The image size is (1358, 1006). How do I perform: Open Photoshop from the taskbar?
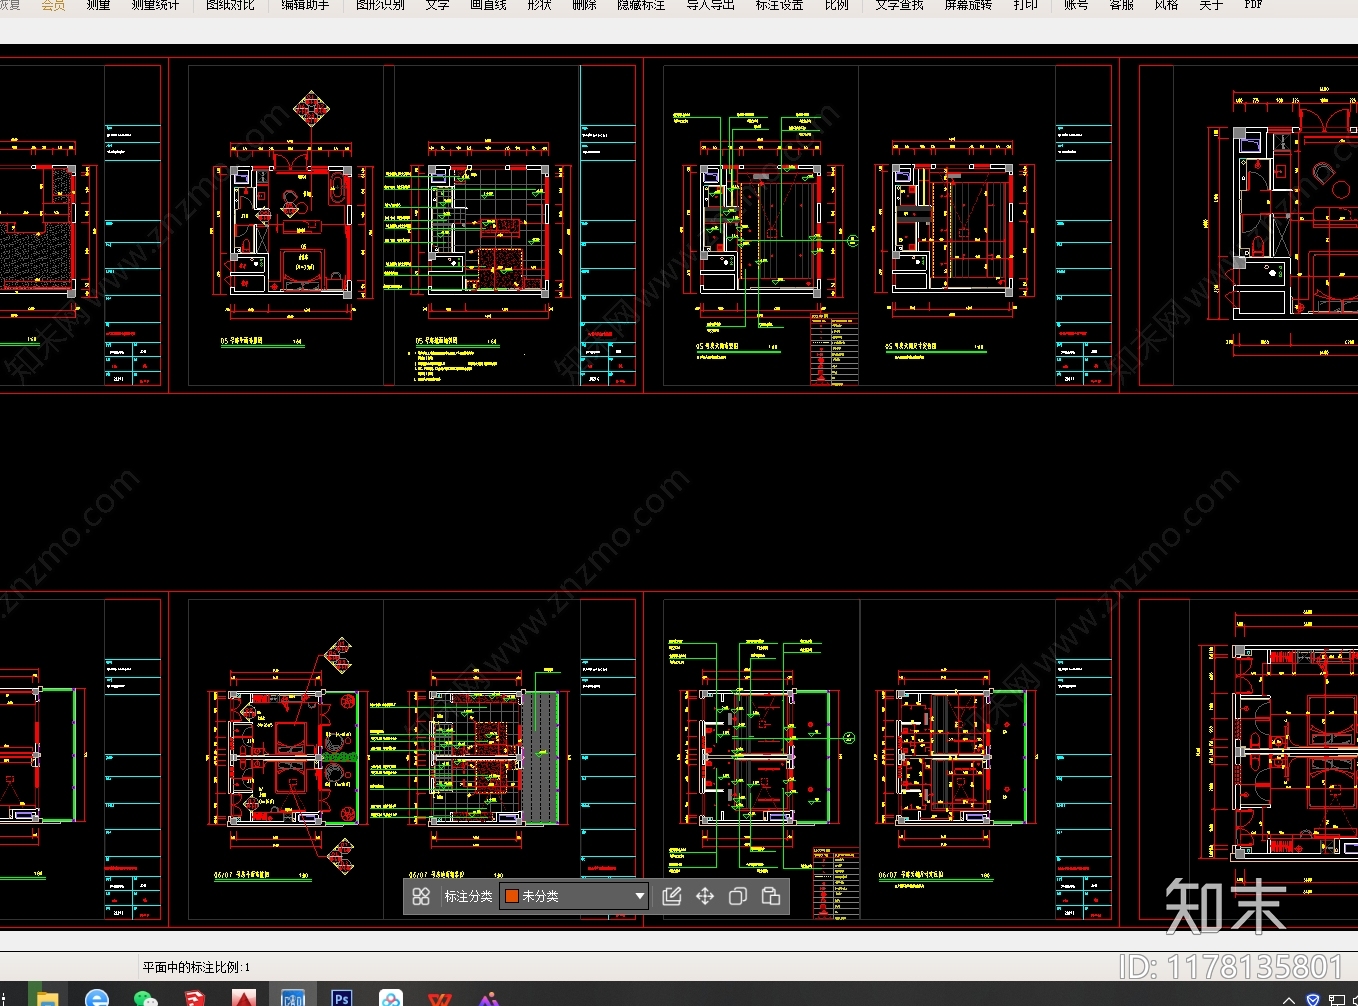point(342,998)
